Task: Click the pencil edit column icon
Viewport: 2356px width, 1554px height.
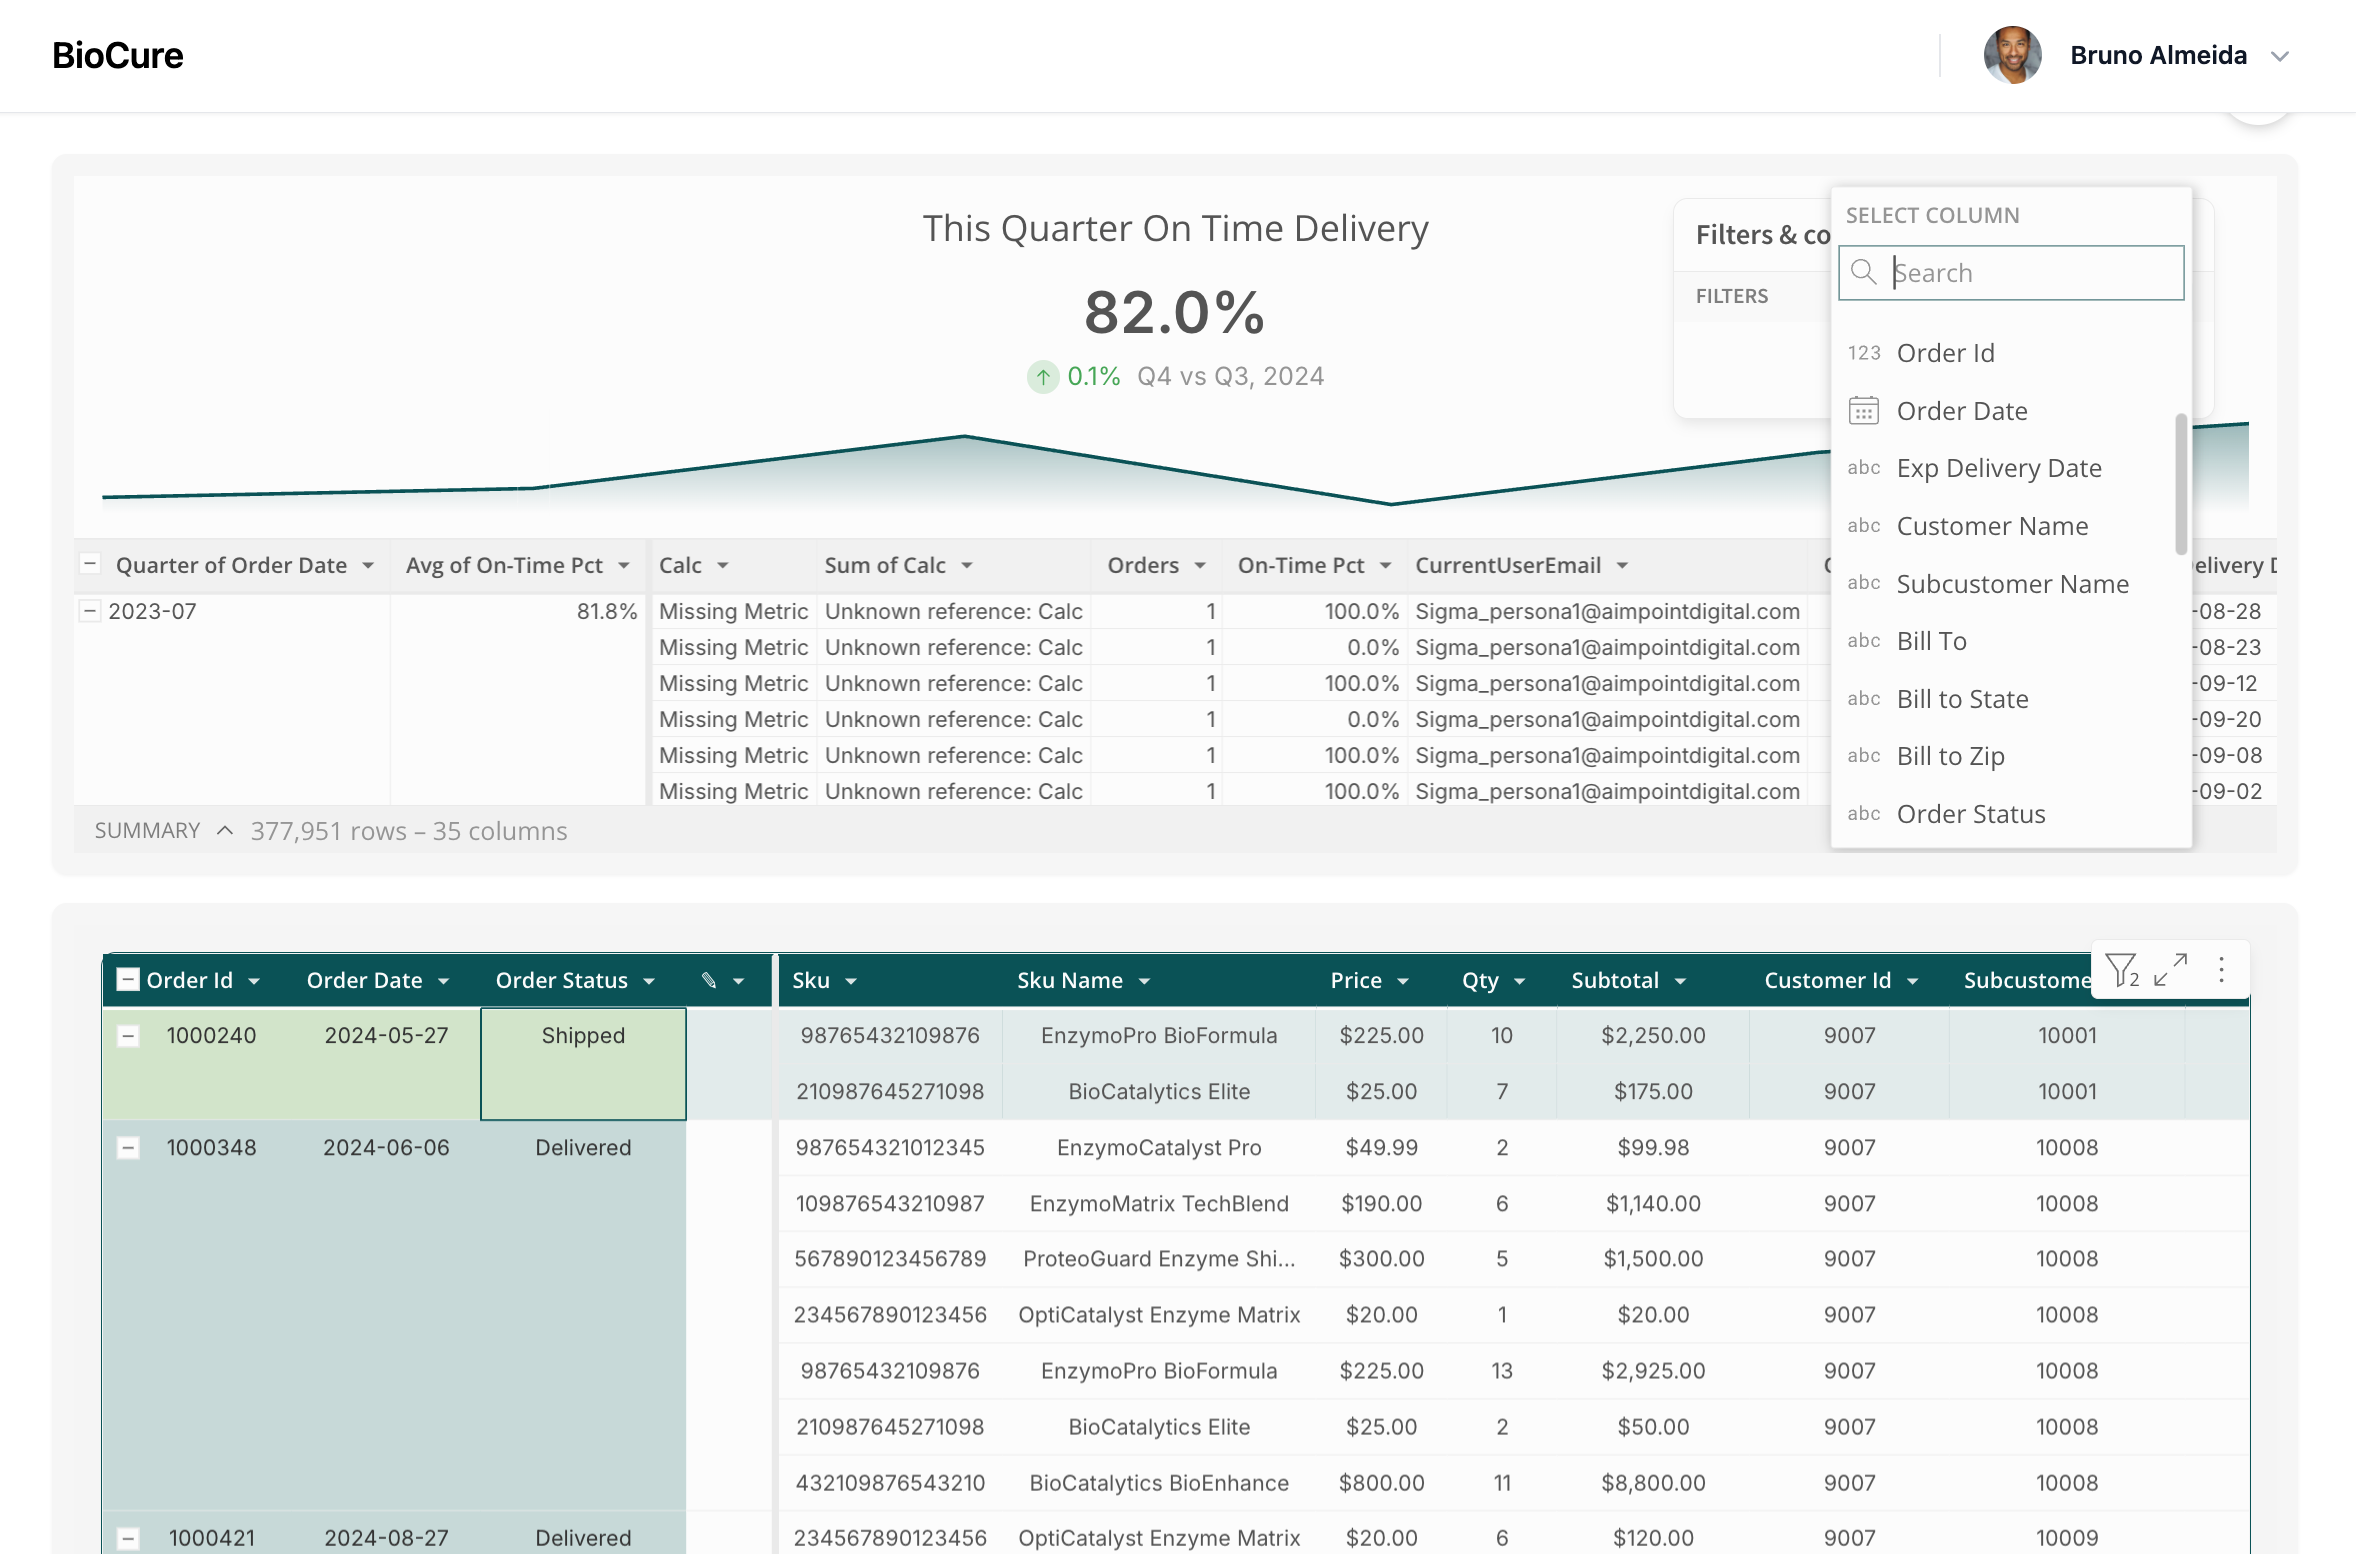Action: click(x=709, y=981)
